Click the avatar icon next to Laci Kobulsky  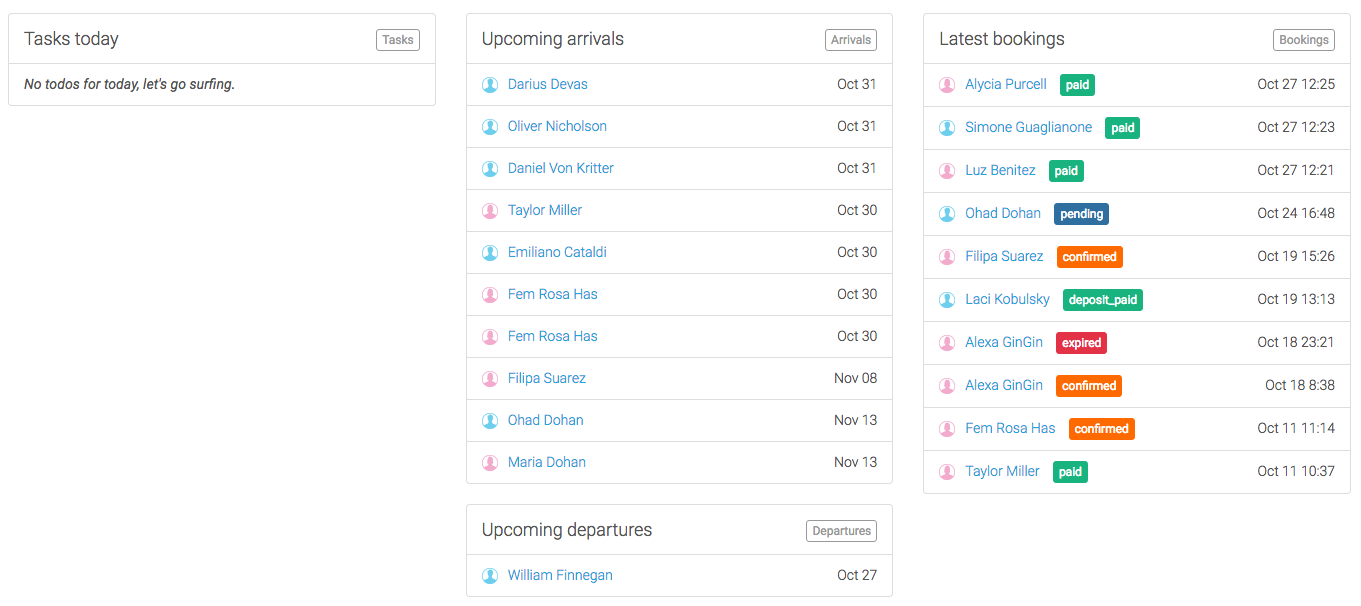[947, 300]
